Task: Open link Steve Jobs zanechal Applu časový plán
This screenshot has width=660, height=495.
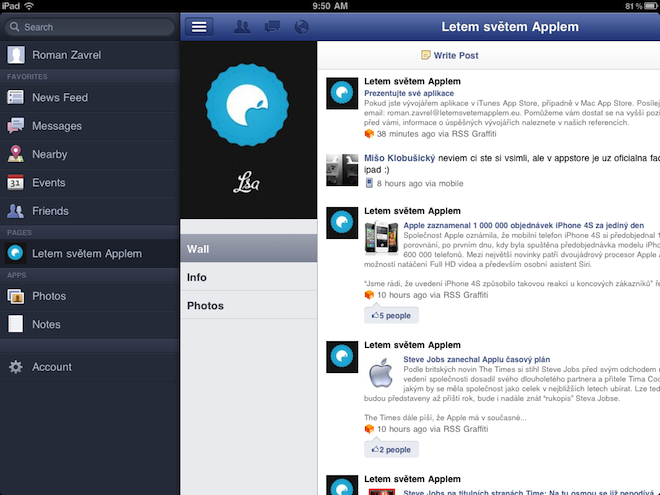Action: (x=476, y=359)
